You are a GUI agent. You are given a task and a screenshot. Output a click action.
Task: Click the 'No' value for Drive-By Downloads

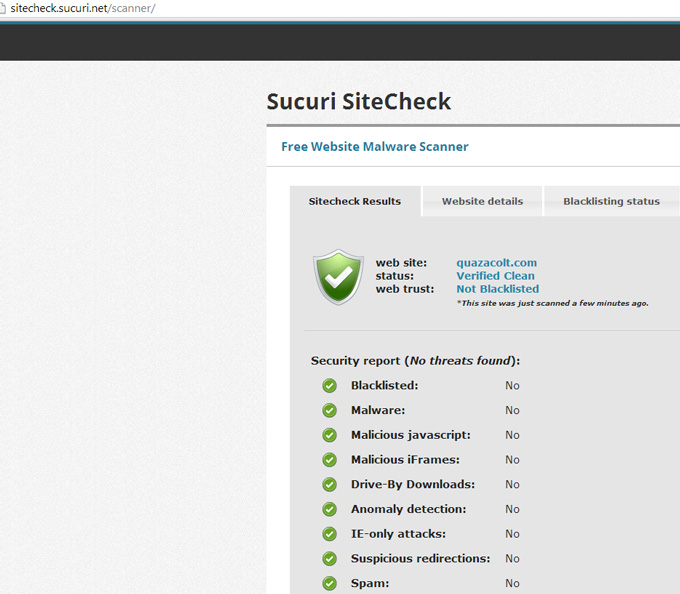click(x=512, y=484)
